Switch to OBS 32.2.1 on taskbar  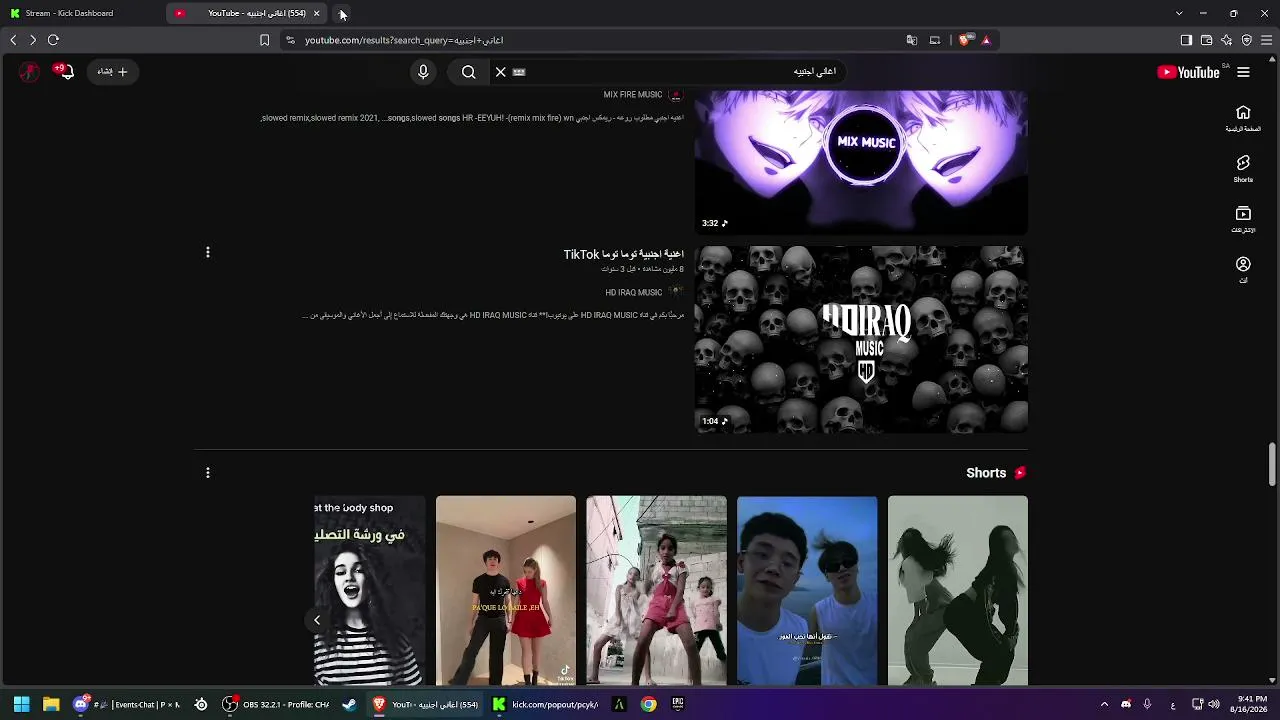coord(276,704)
